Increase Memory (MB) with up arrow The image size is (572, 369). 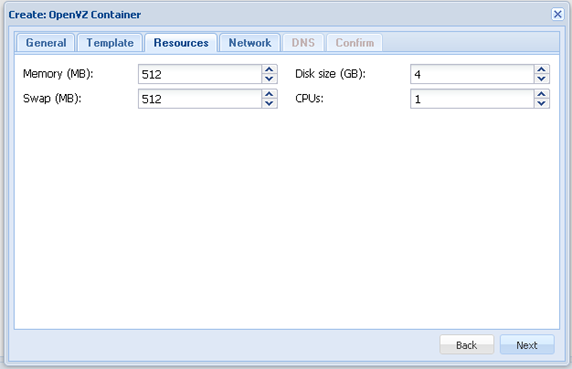[270, 69]
